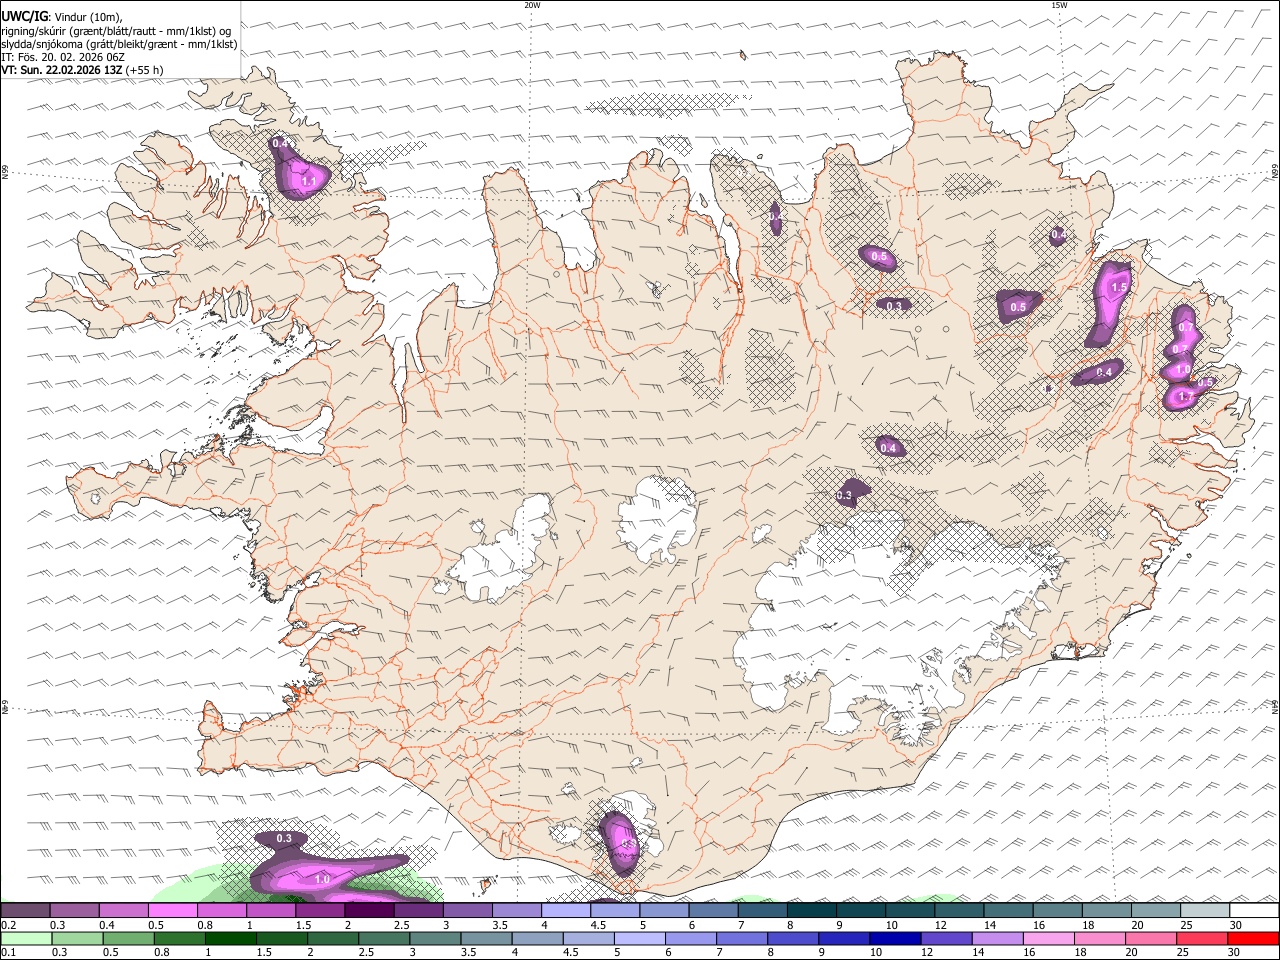Click the purple snow patch on the south coast glacier
Screen dimensions: 1280x960
(618, 843)
